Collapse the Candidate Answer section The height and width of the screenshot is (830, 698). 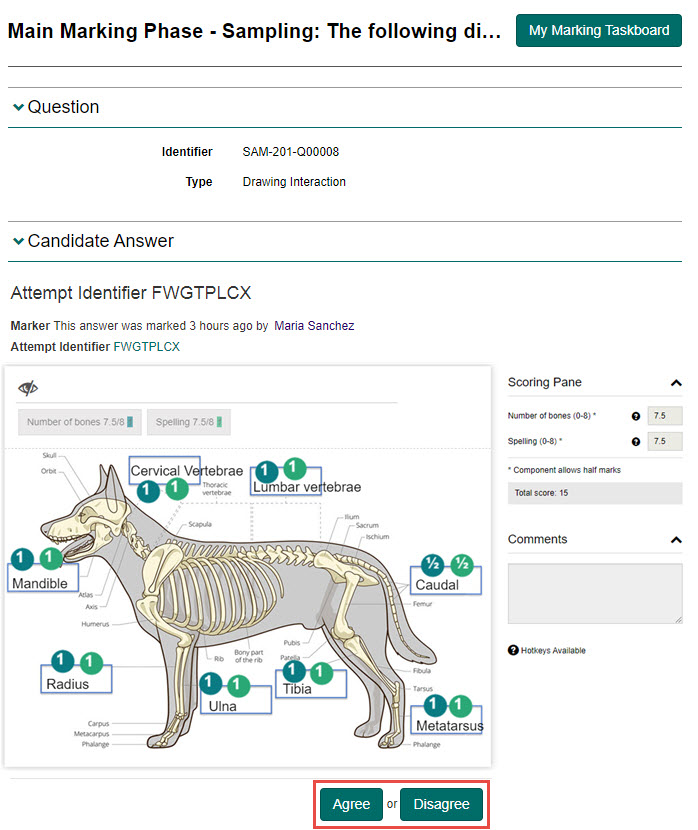[x=18, y=241]
